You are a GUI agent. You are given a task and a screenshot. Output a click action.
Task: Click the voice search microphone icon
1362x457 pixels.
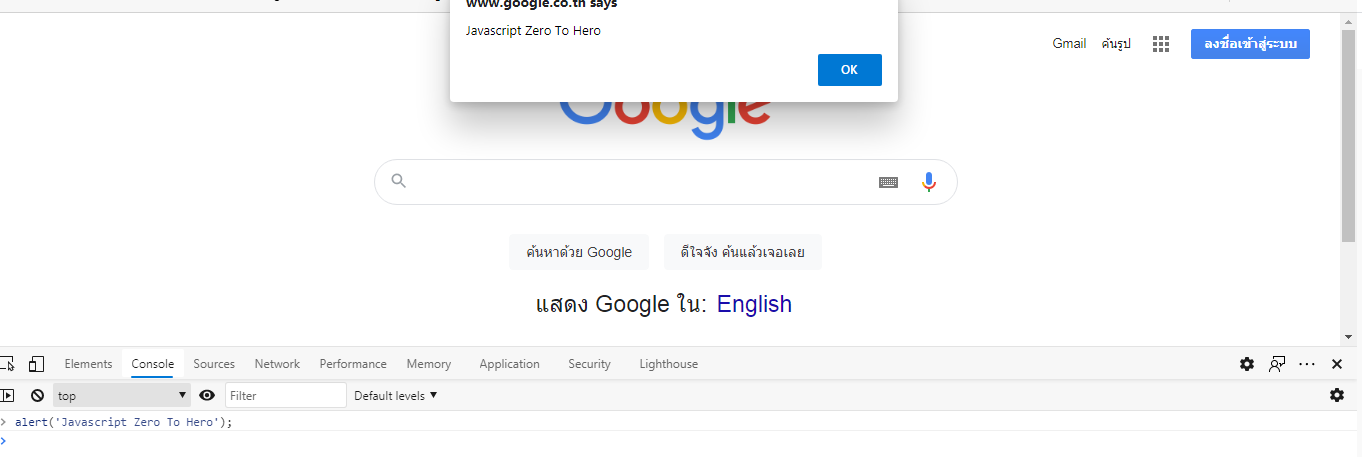point(929,182)
